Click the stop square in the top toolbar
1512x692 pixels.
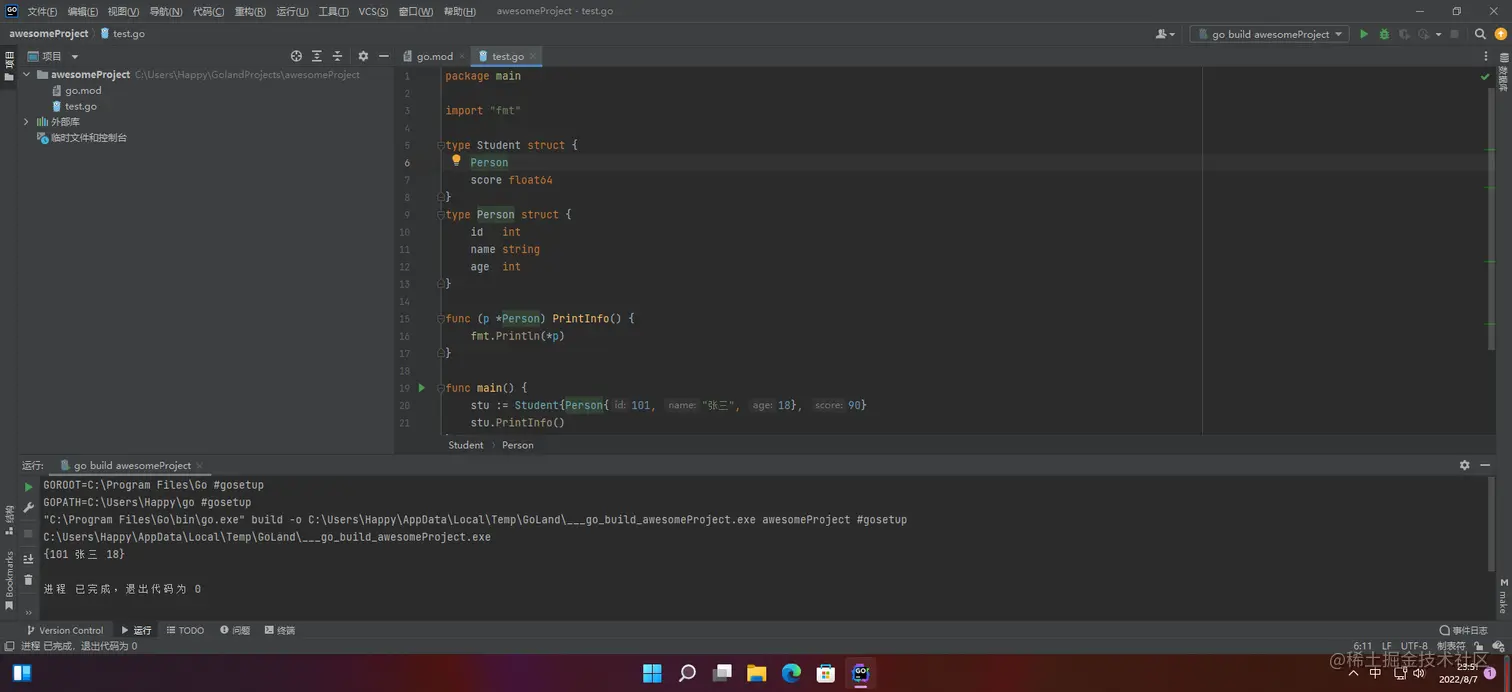1455,34
